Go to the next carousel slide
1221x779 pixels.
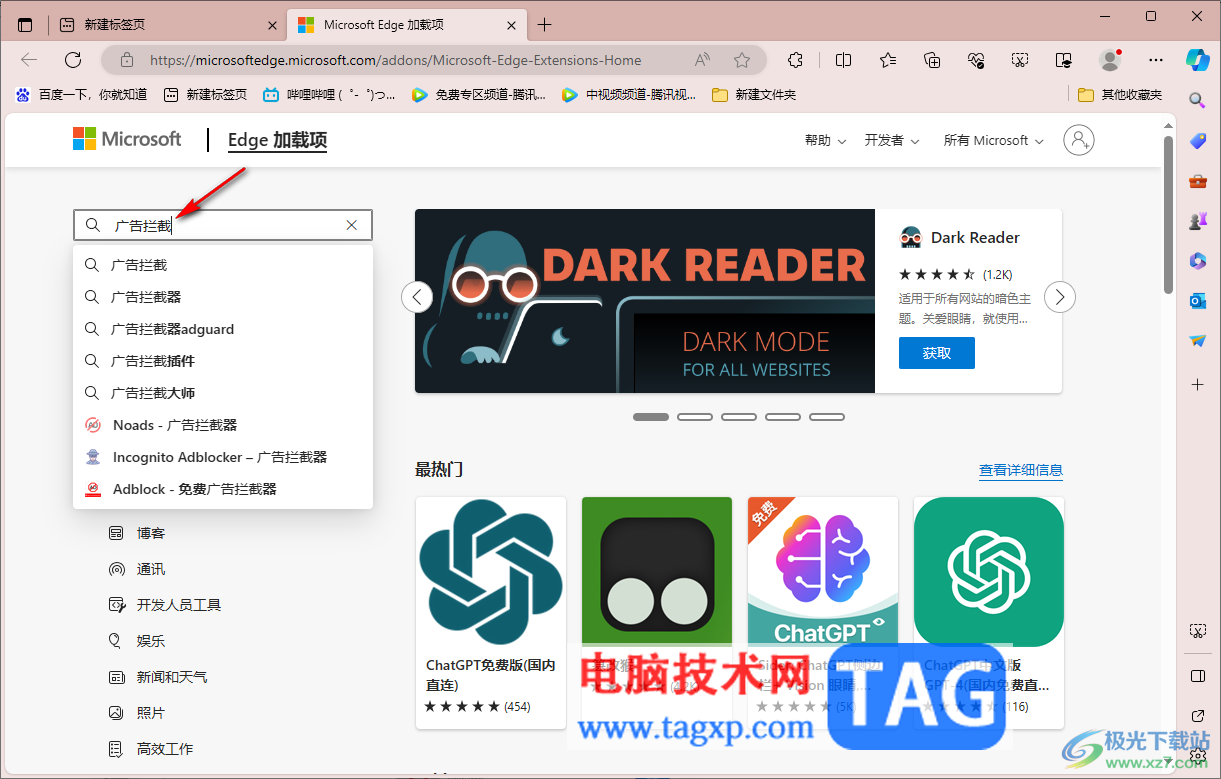pos(1060,297)
